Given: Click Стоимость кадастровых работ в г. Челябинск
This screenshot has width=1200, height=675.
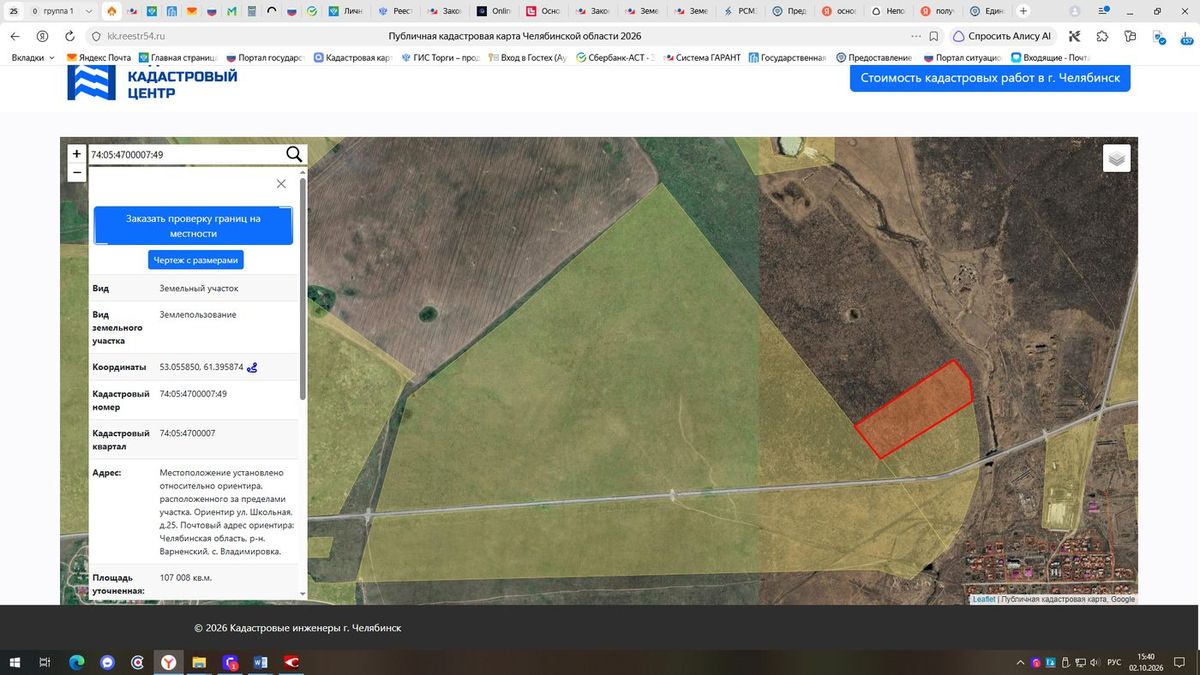Looking at the screenshot, I should coord(990,78).
